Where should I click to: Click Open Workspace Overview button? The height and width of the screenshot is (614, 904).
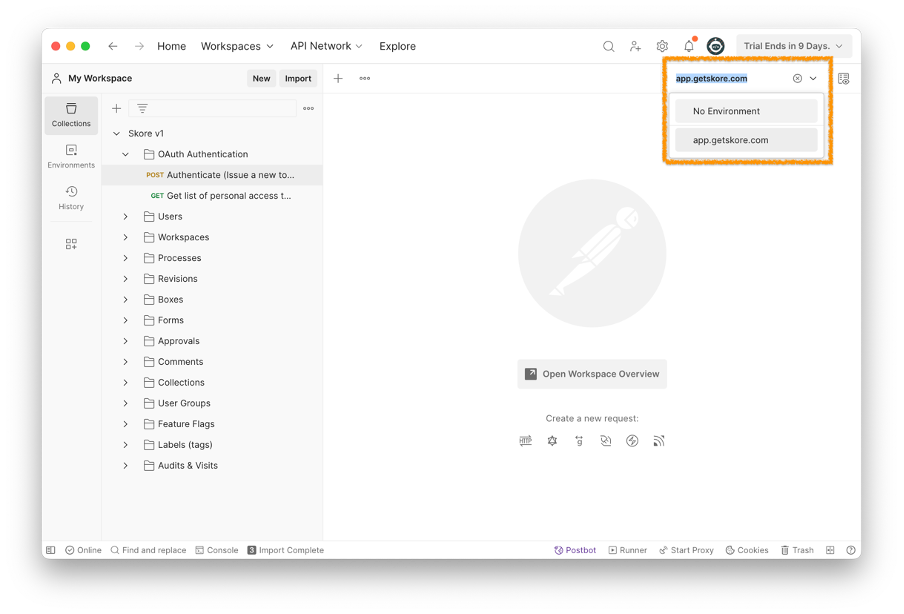[592, 374]
